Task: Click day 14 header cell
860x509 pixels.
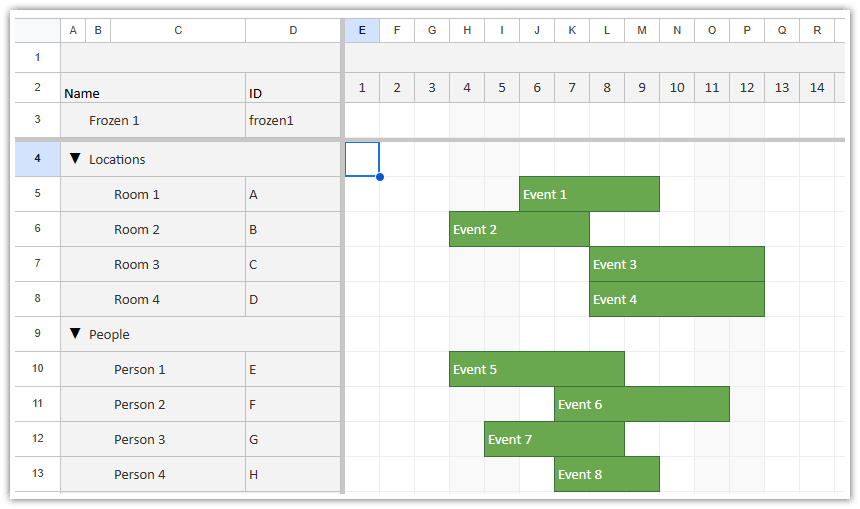Action: pyautogui.click(x=817, y=88)
